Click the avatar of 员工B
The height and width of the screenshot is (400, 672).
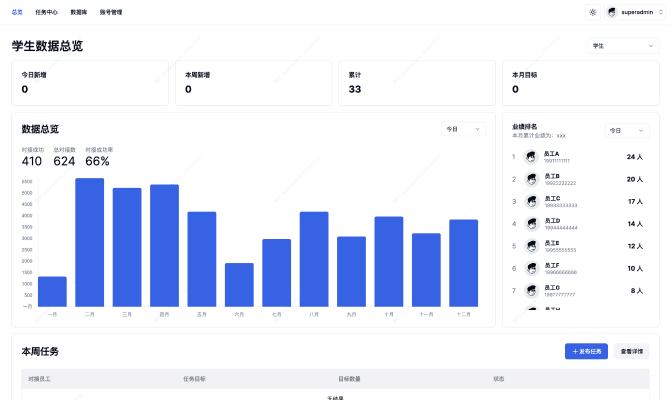[531, 179]
